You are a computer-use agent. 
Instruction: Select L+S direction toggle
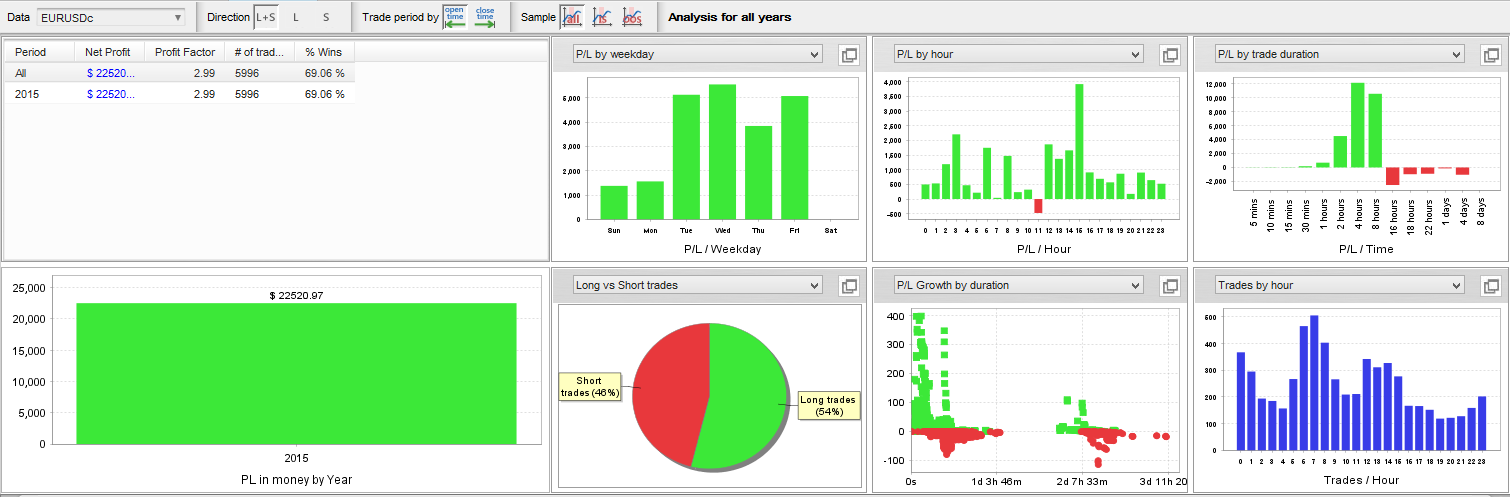click(265, 17)
